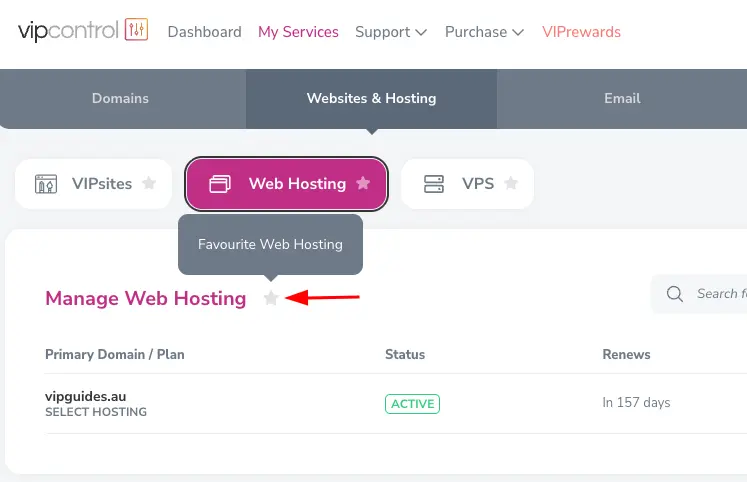Screen dimensions: 747x482
Task: Click the Web Hosting windows icon
Action: point(219,184)
